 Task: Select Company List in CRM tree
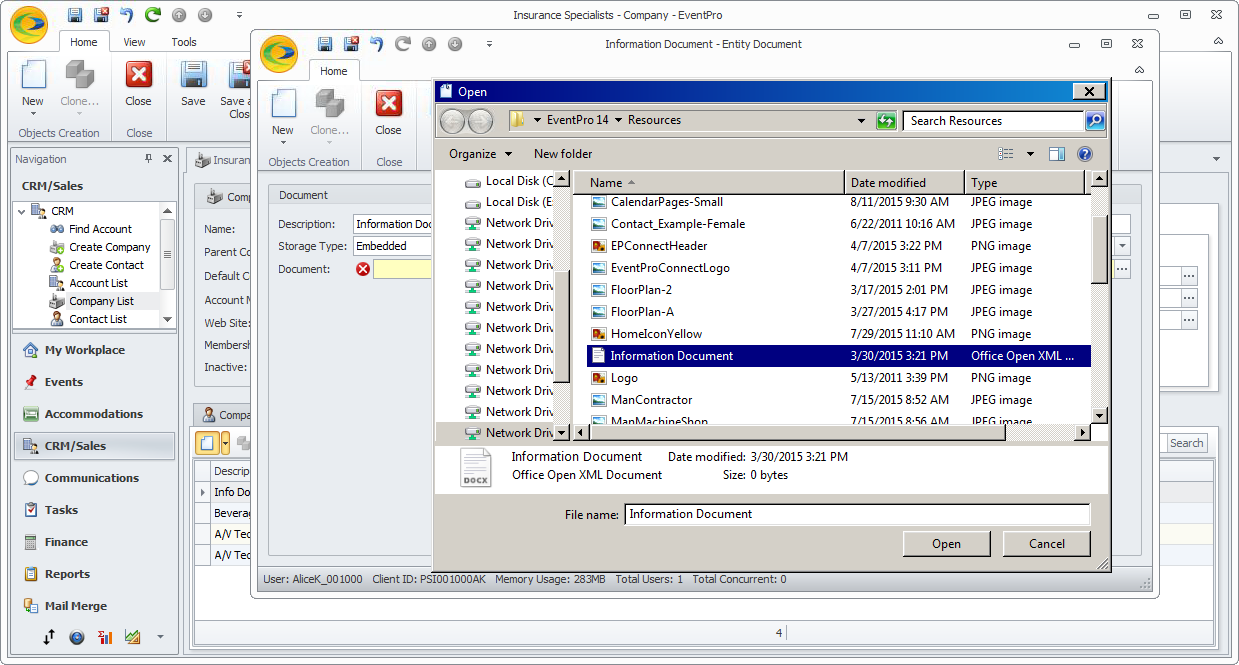pos(101,301)
